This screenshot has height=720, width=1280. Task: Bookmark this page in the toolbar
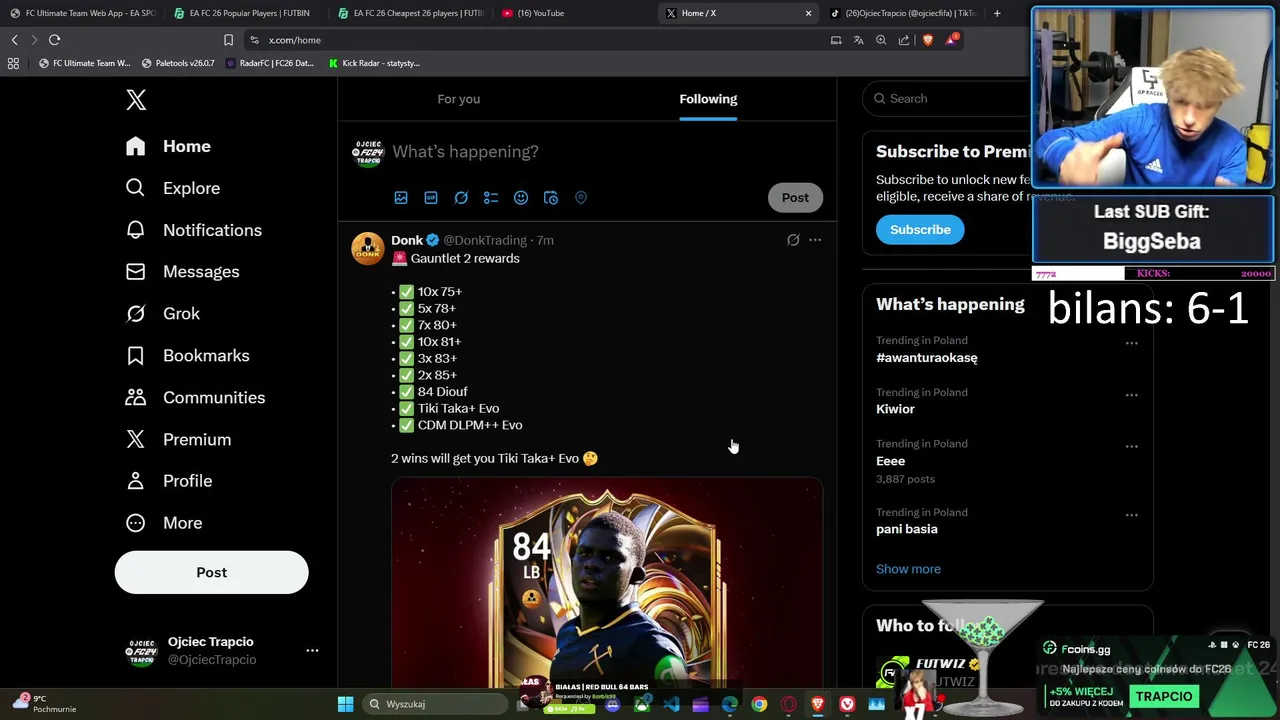[228, 40]
